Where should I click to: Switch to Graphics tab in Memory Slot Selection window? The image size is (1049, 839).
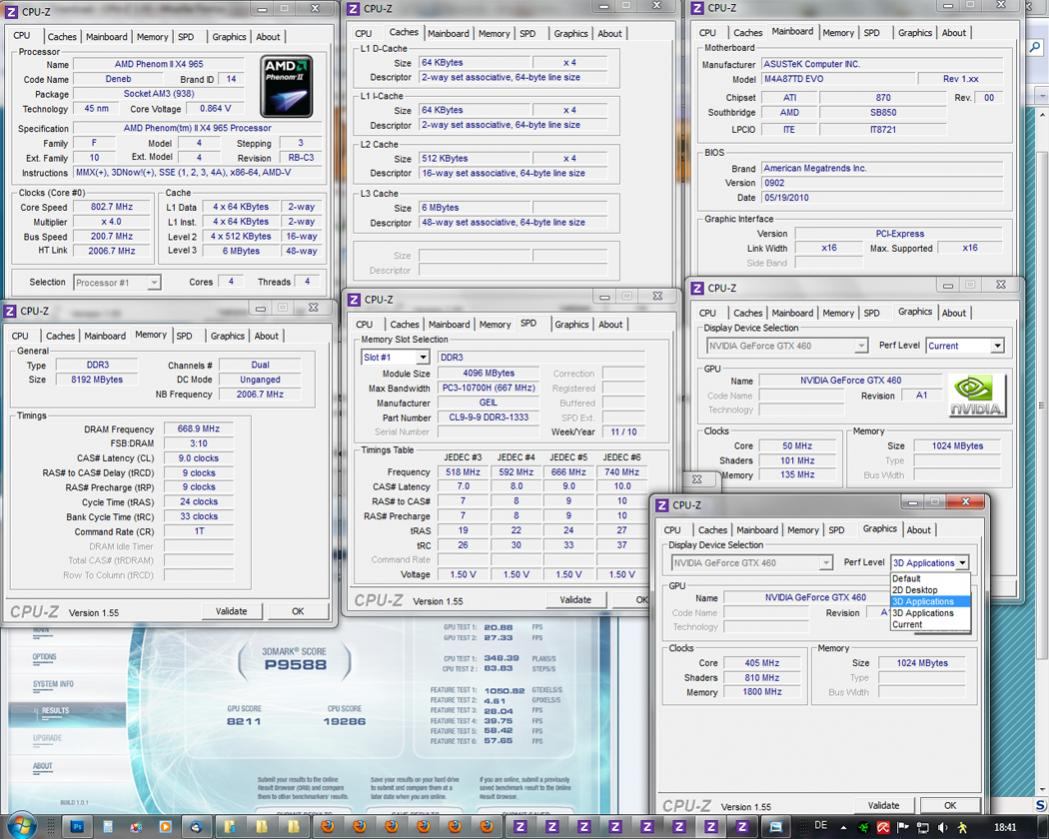point(571,324)
